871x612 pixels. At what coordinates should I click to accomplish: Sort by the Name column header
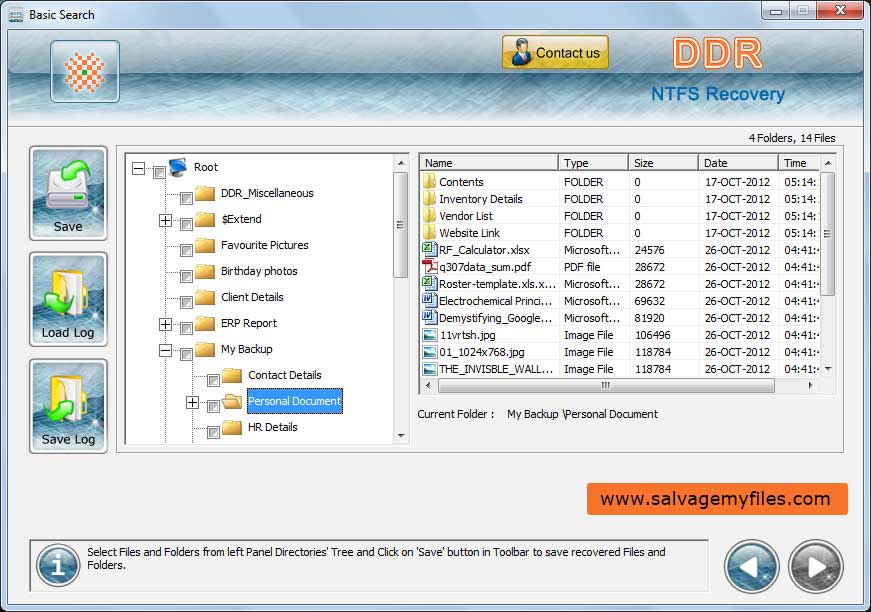point(489,163)
